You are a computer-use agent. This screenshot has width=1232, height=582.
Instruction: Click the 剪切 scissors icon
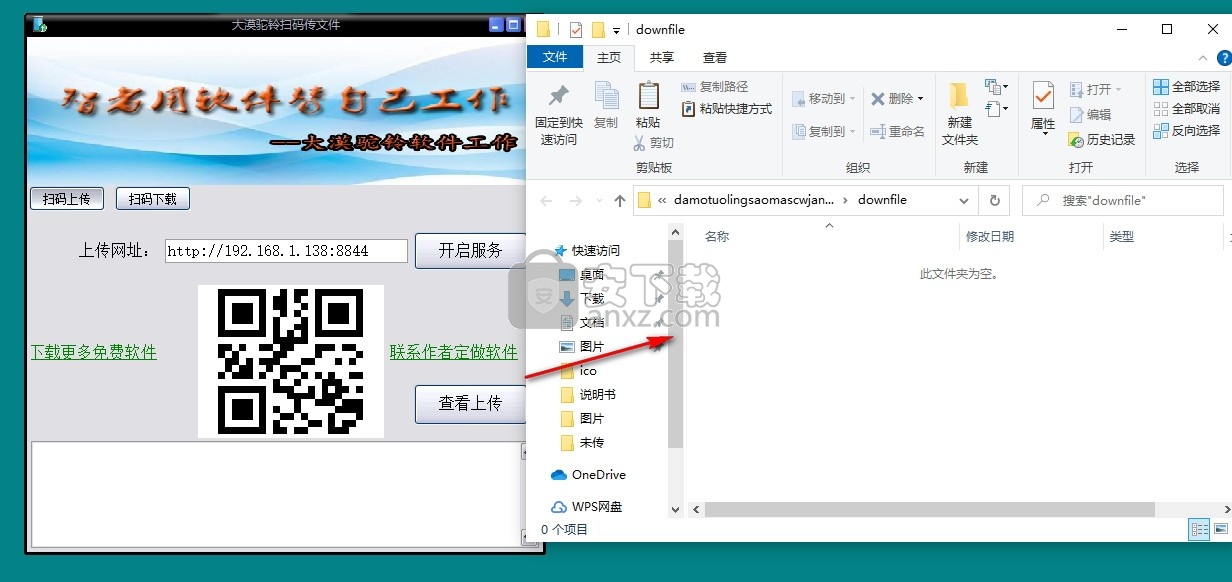[x=640, y=143]
